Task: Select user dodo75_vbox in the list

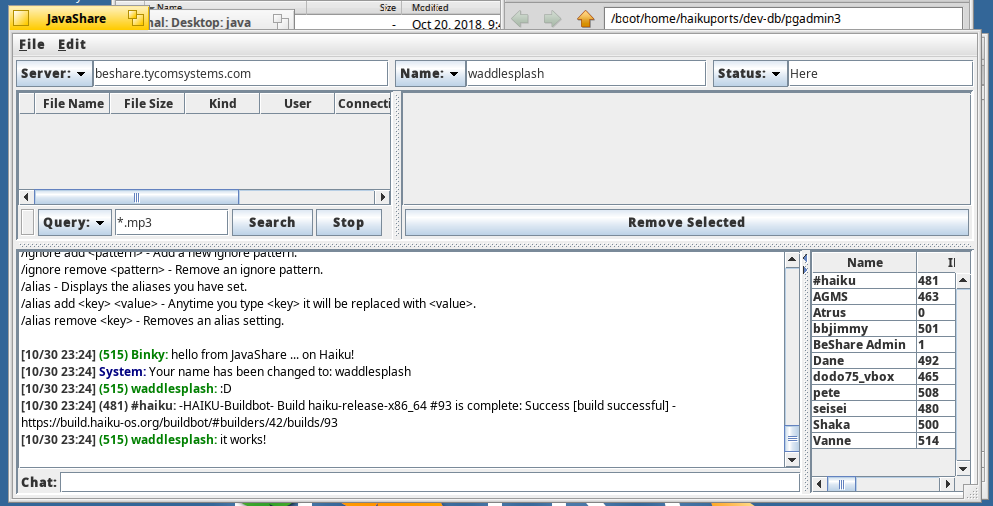Action: pyautogui.click(x=864, y=377)
